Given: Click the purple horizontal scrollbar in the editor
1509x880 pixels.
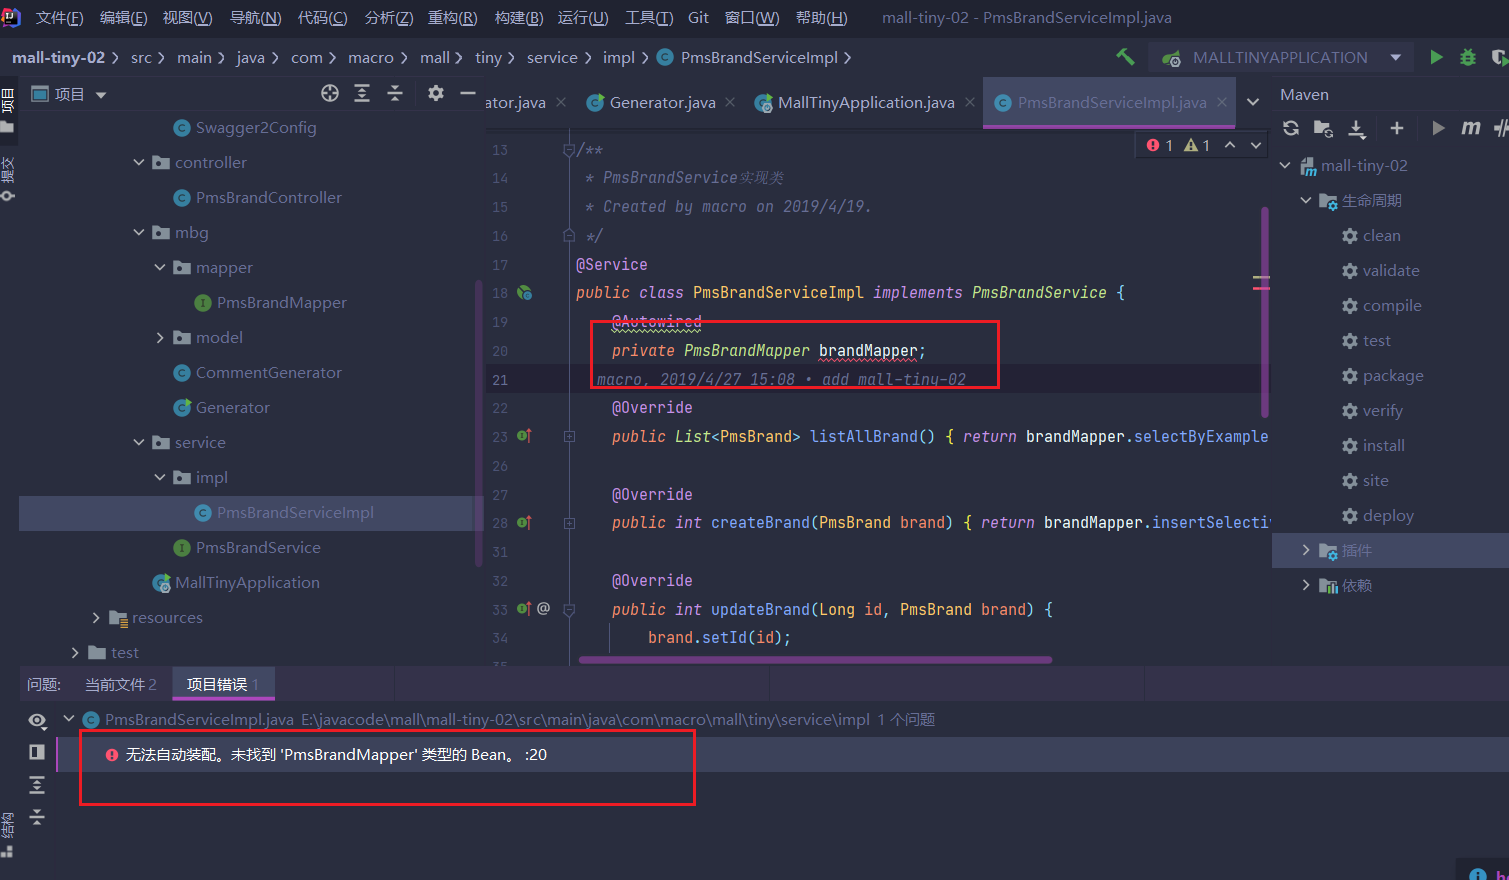Looking at the screenshot, I should click(813, 659).
